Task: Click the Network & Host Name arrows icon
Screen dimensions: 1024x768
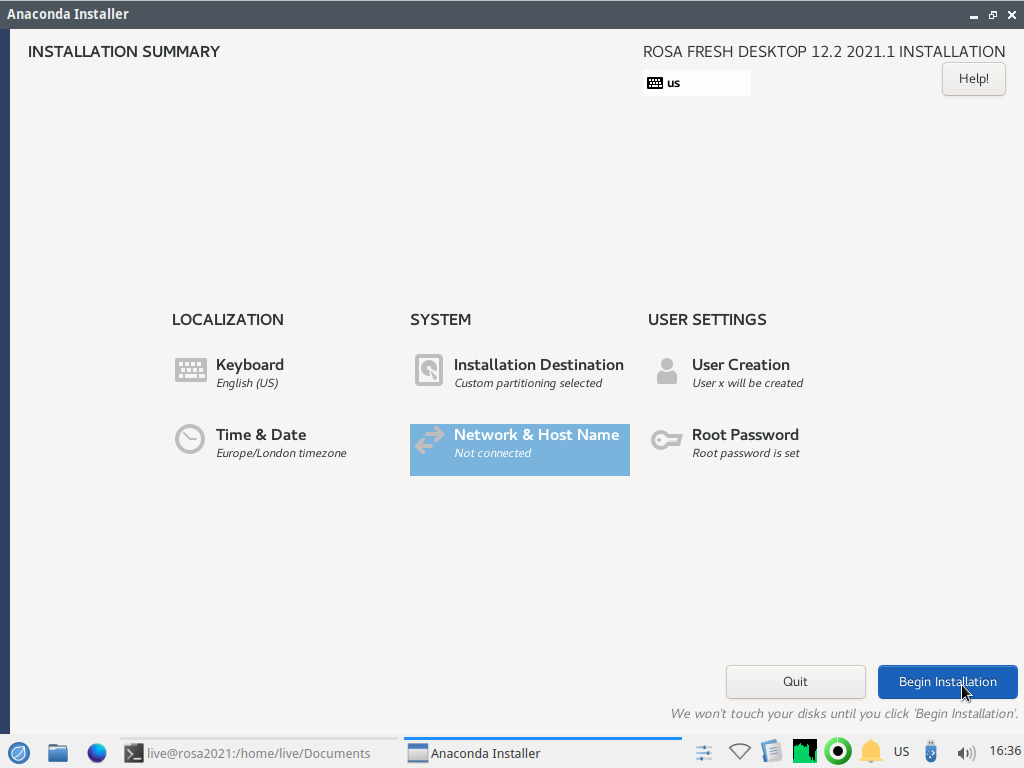Action: point(429,440)
